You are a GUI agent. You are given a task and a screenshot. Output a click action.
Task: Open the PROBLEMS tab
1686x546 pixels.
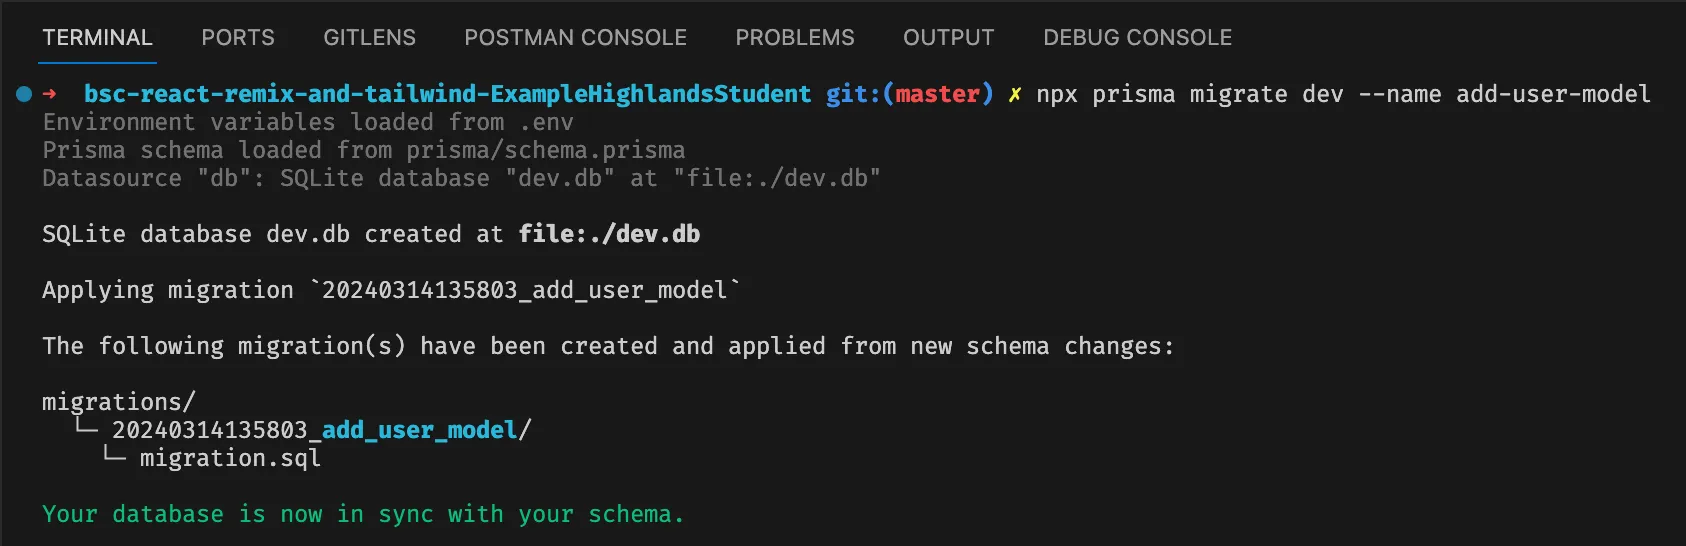(x=795, y=38)
